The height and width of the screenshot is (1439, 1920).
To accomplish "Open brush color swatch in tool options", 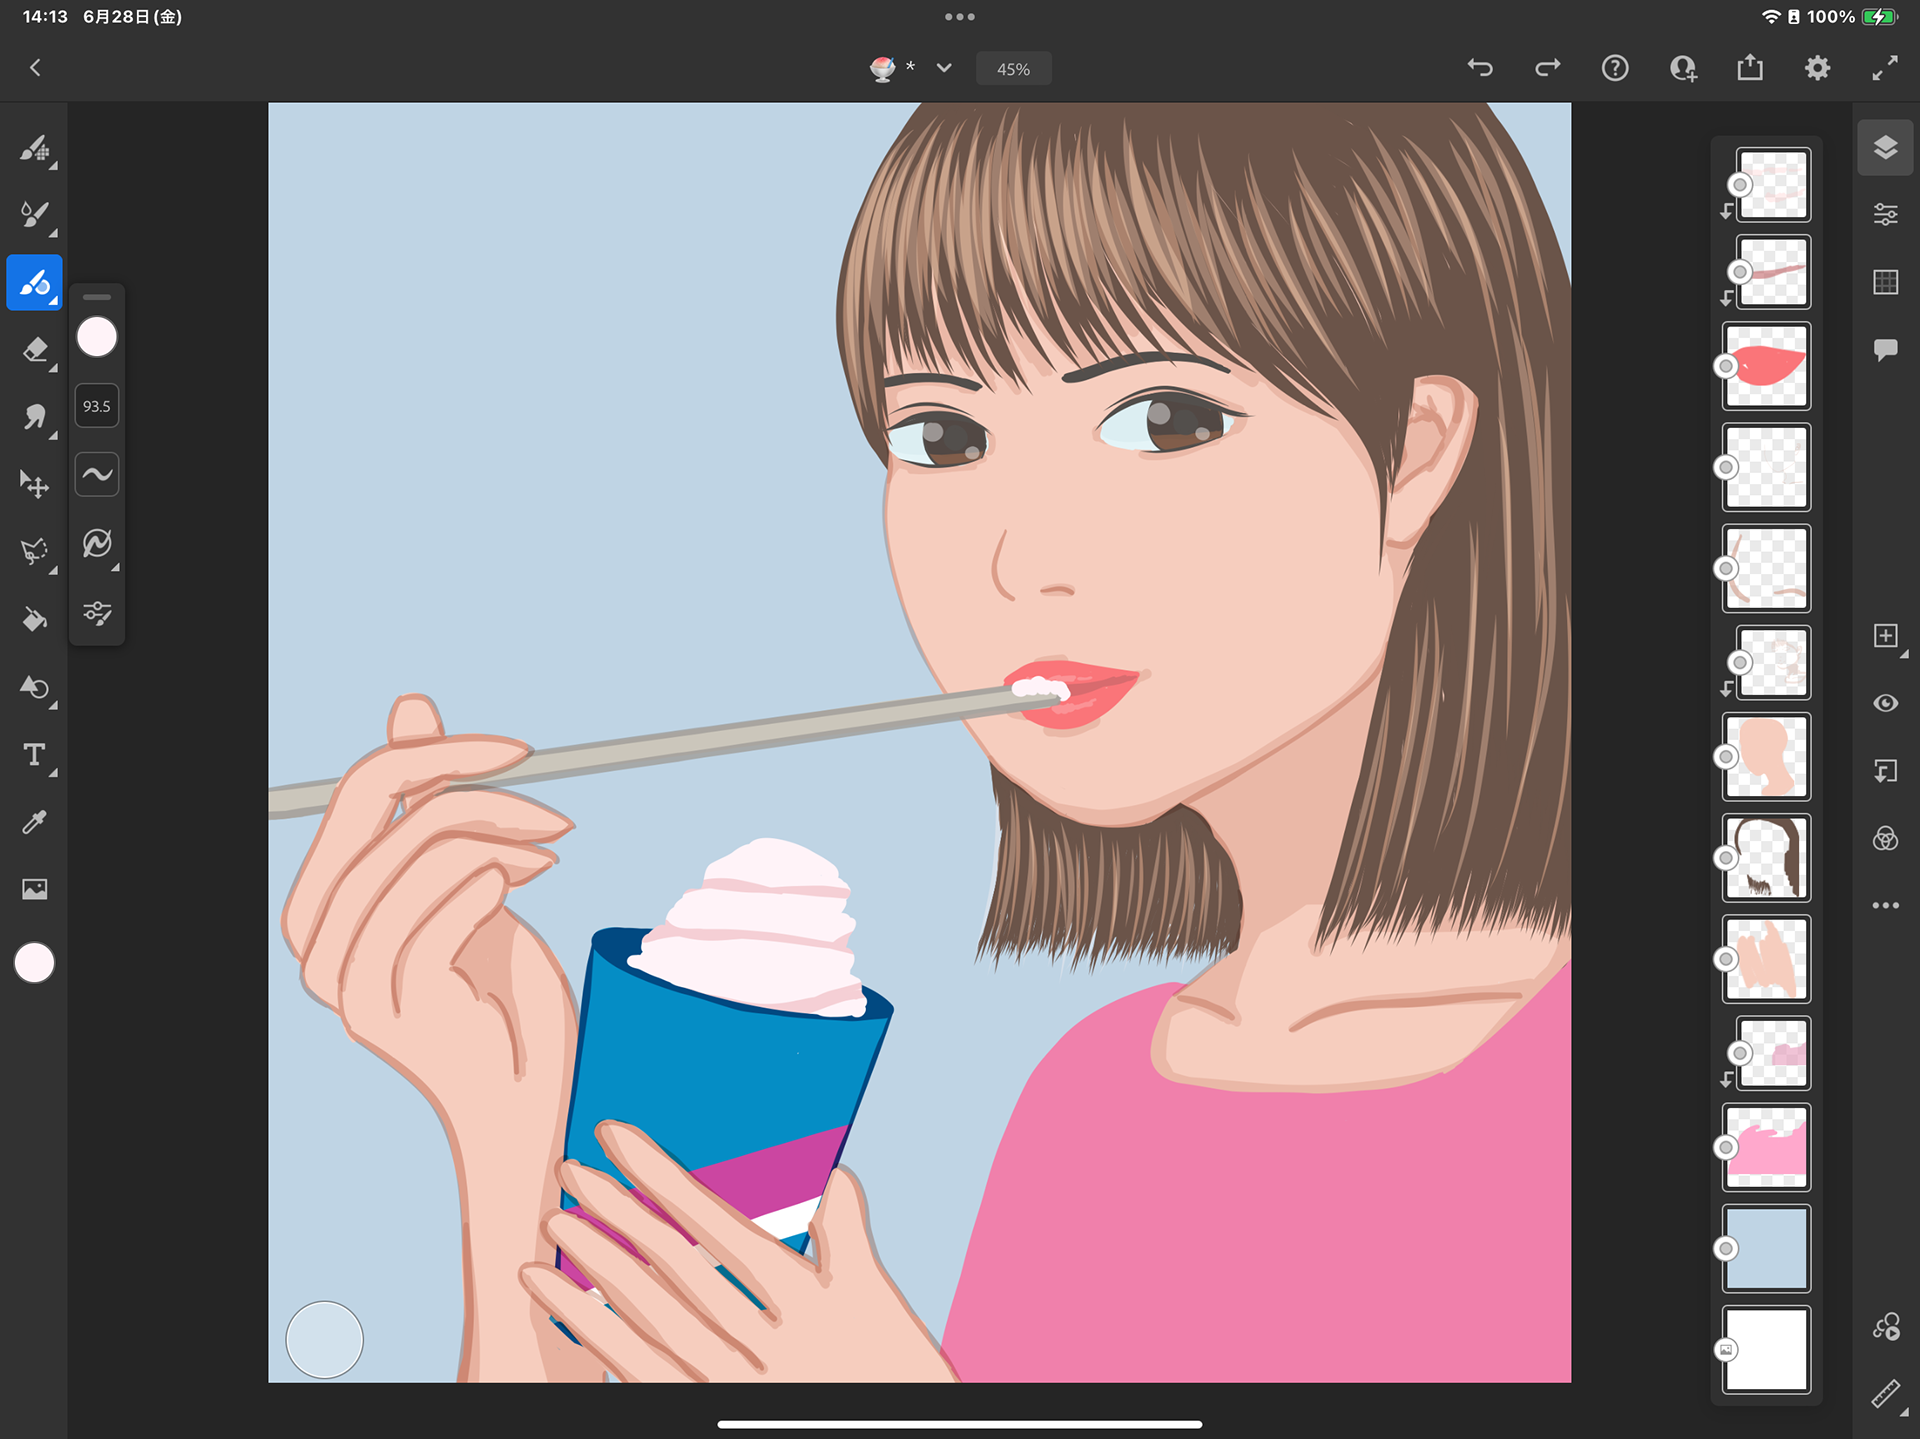I will pos(97,337).
